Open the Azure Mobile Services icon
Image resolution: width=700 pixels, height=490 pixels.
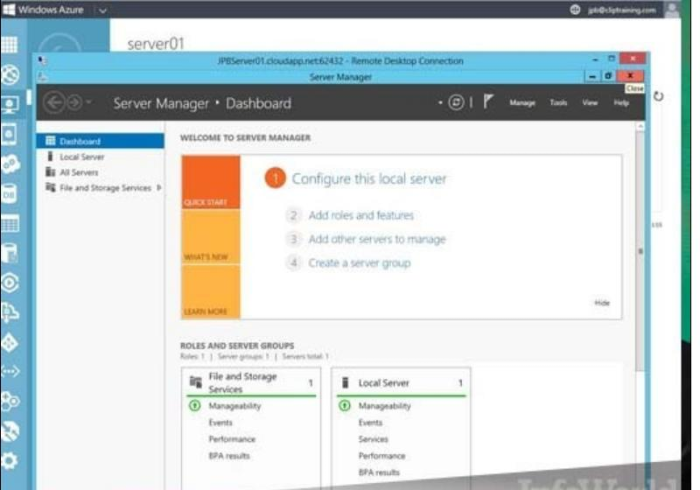[9, 134]
